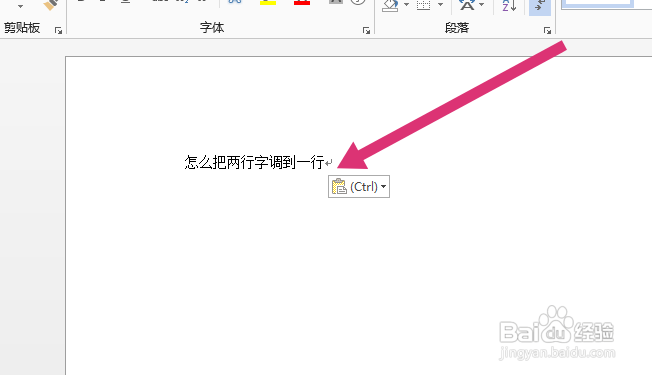
Task: Click the Paste Options clipboard icon
Action: coord(339,187)
